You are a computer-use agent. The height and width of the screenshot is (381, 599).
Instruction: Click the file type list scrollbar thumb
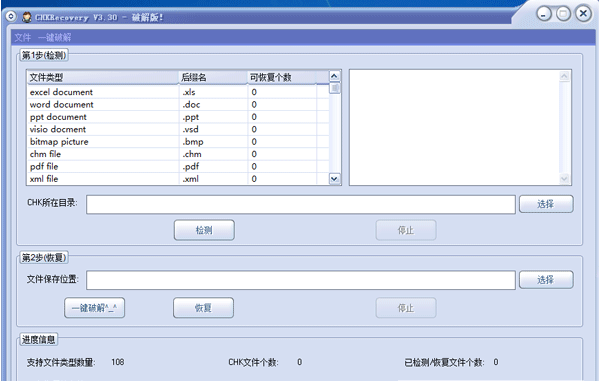click(x=335, y=88)
